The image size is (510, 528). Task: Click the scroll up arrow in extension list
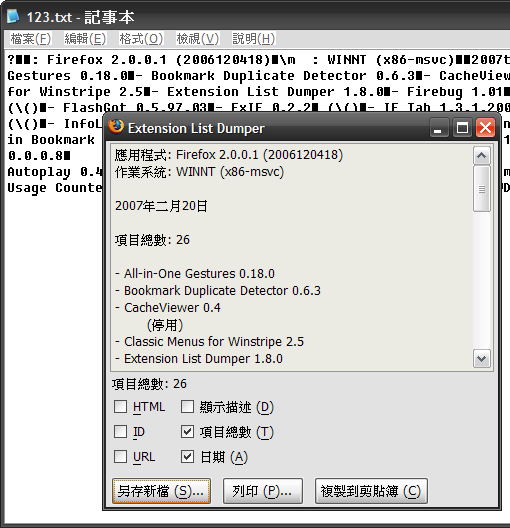click(481, 156)
